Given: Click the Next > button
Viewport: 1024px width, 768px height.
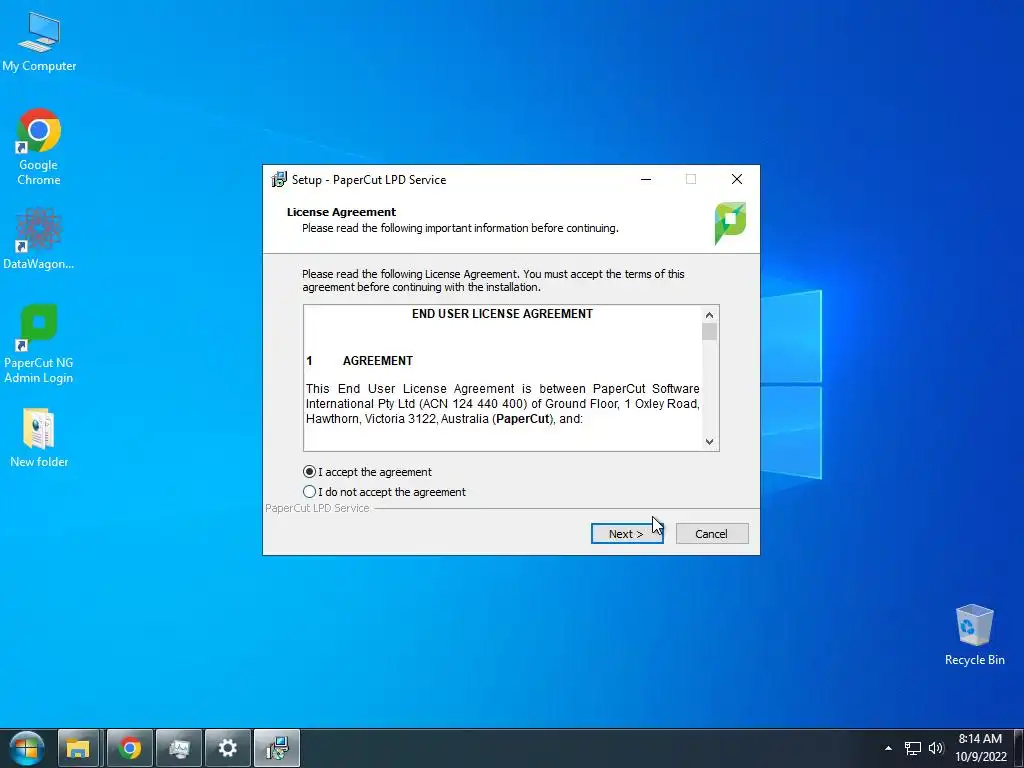Looking at the screenshot, I should coord(627,534).
